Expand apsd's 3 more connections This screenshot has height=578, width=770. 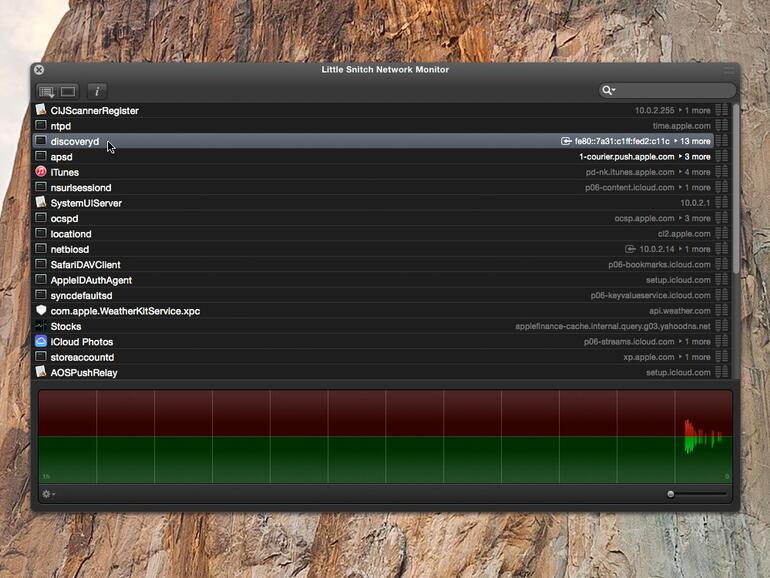(694, 157)
